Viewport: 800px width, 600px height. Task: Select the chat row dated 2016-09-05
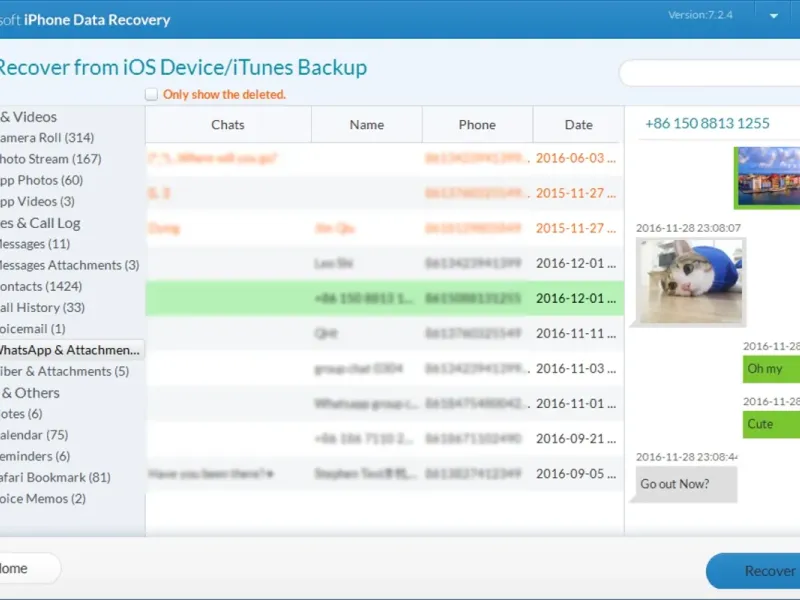(385, 473)
